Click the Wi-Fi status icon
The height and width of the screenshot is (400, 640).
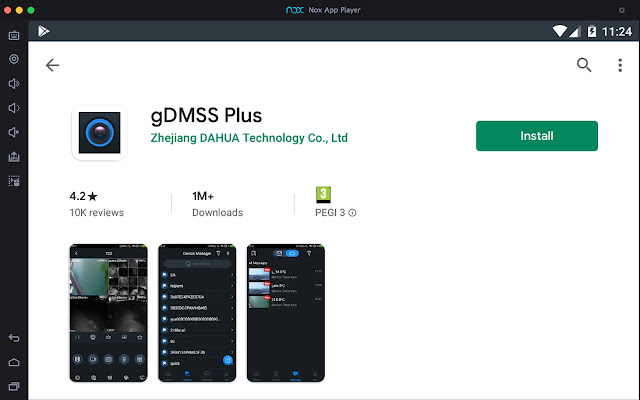point(560,31)
